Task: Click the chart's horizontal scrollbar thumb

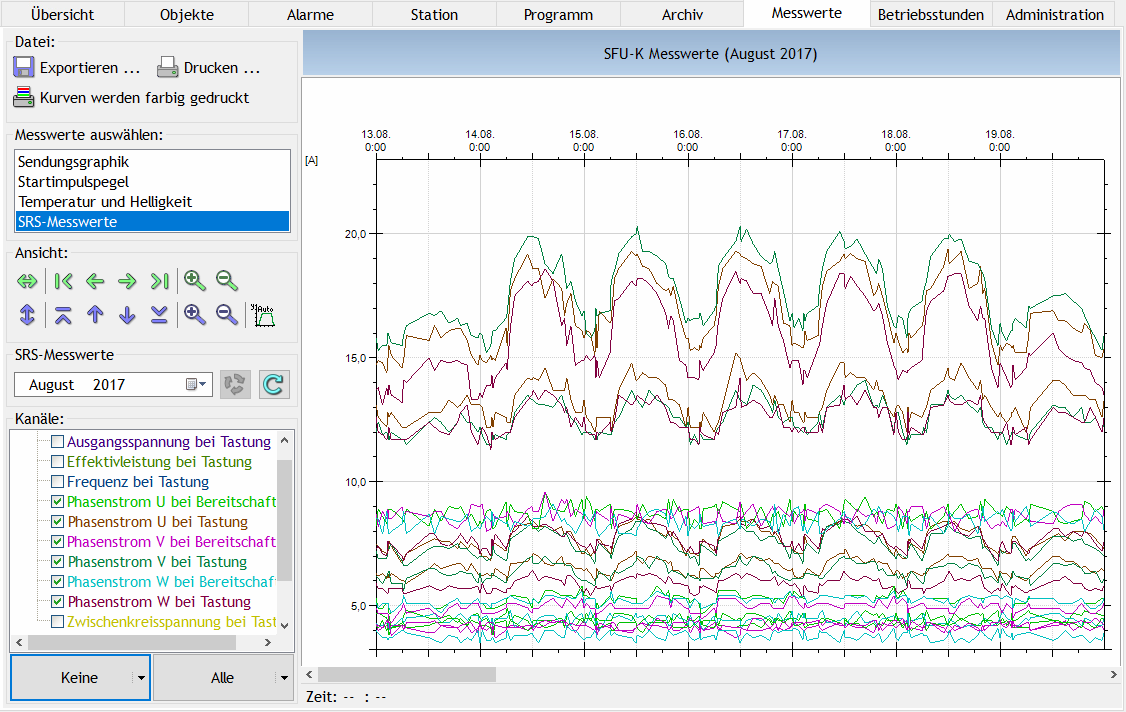Action: pos(406,675)
